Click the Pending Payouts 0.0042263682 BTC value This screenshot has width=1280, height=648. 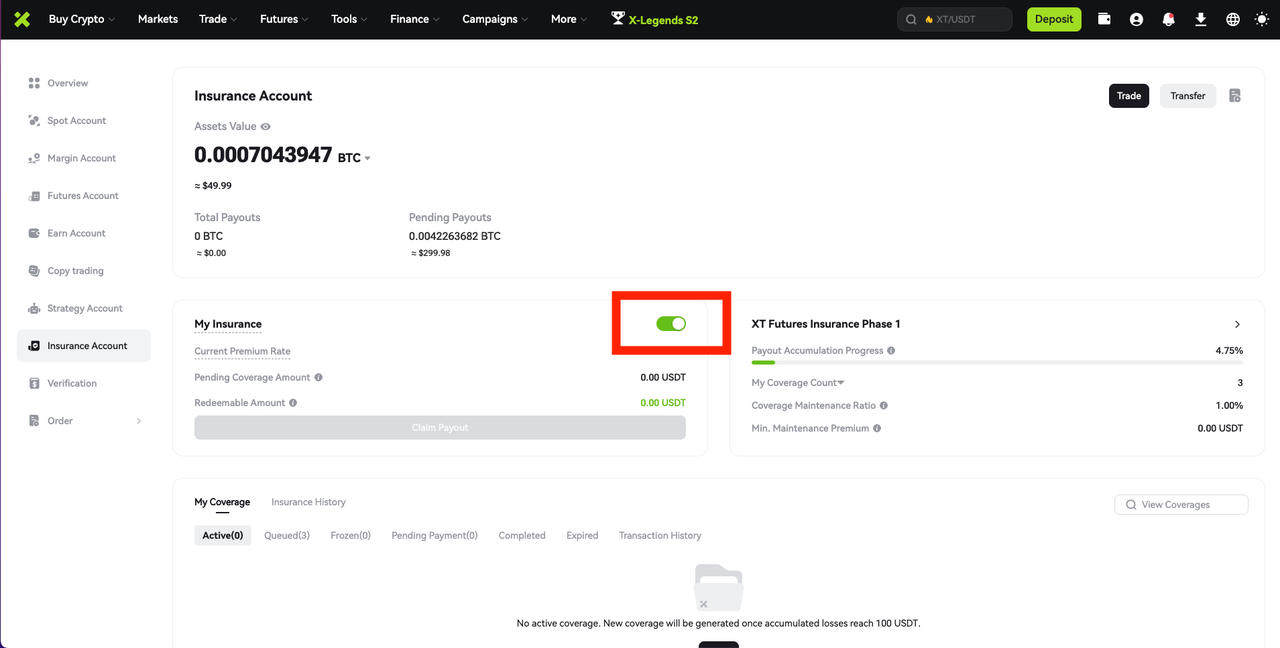point(455,237)
